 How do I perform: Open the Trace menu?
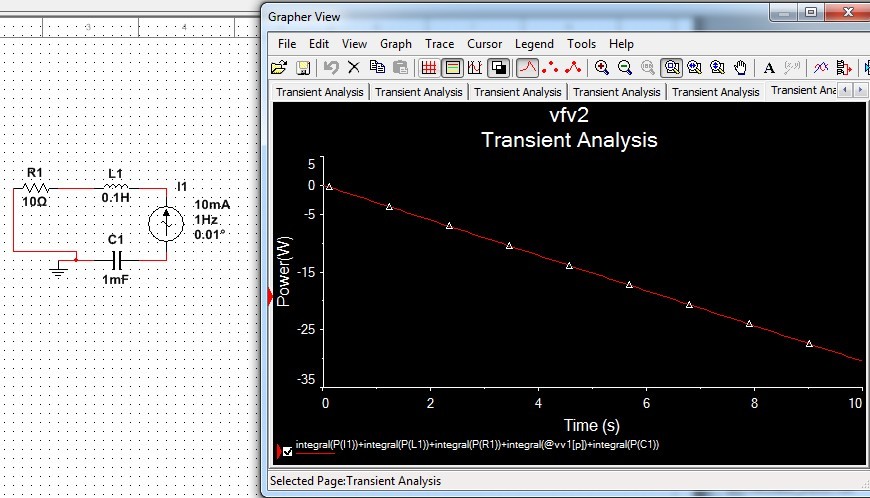pyautogui.click(x=439, y=44)
